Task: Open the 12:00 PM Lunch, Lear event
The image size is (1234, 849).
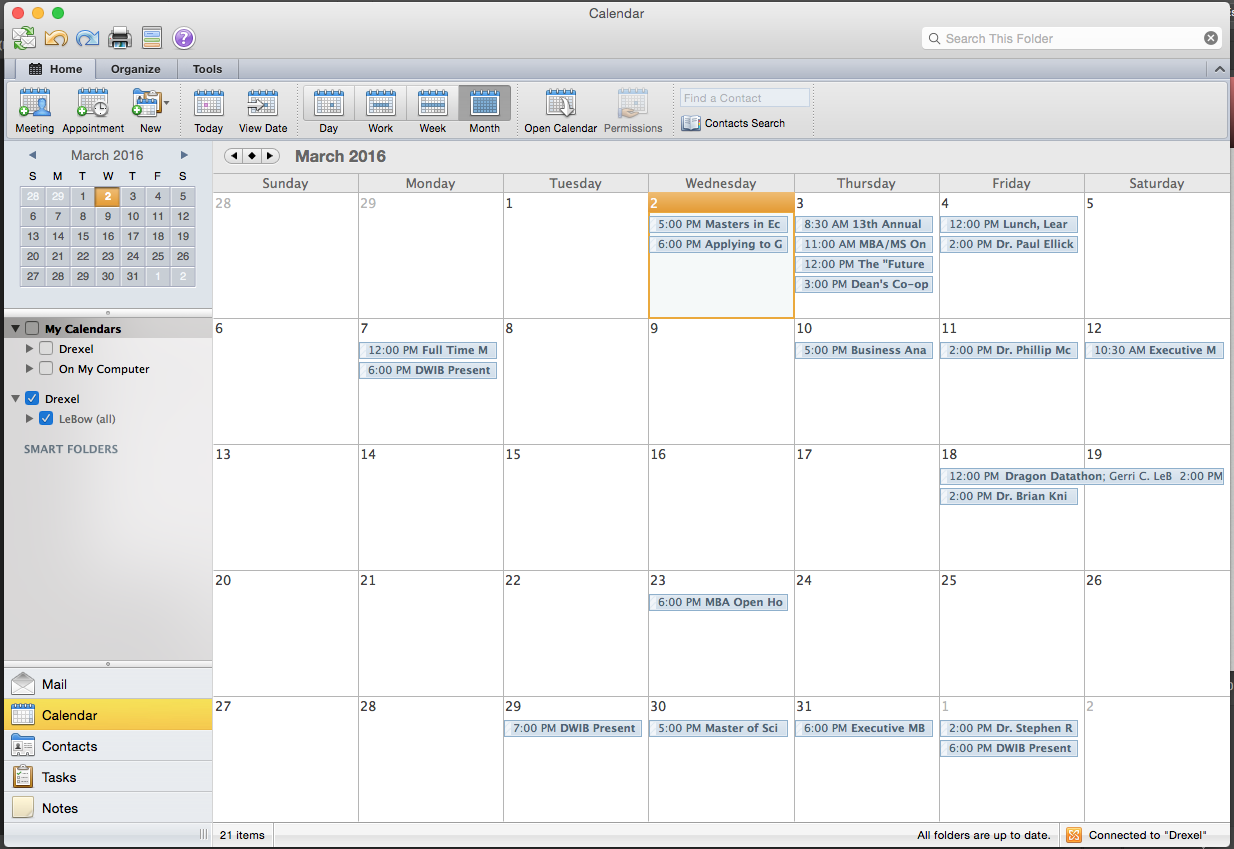Action: (x=1009, y=224)
